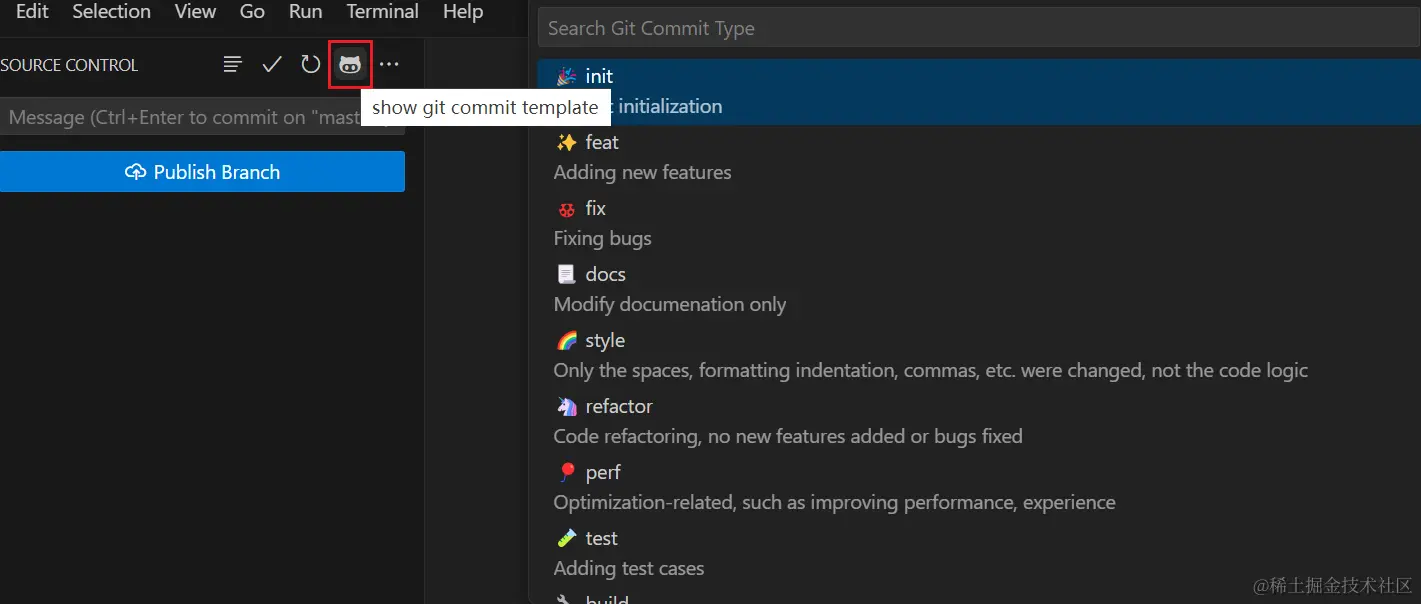Open the Source Control more actions ellipsis
Viewport: 1421px width, 604px height.
389,65
